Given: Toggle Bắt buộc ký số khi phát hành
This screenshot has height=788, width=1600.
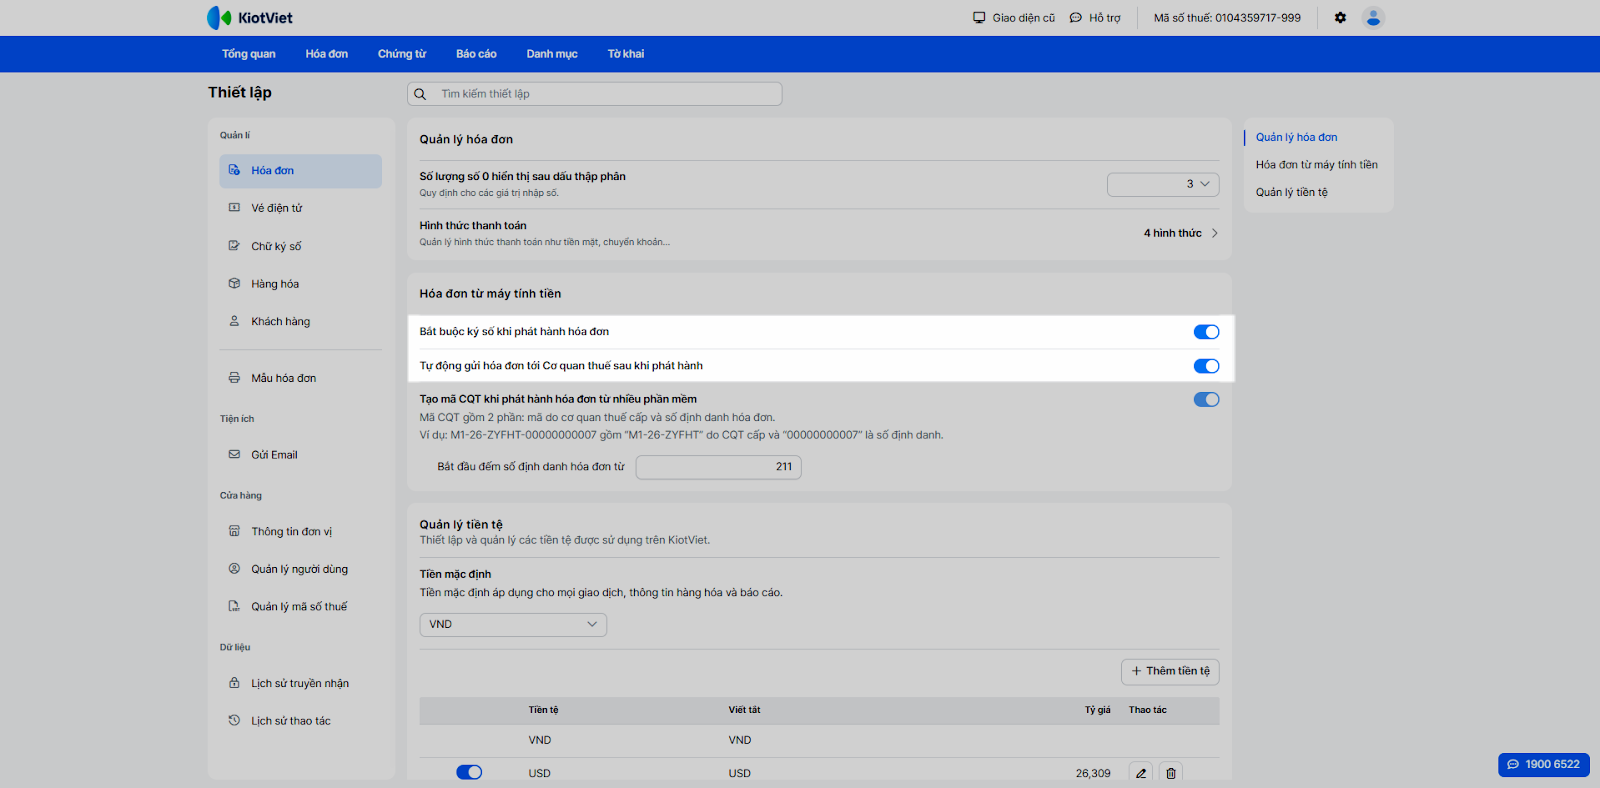Looking at the screenshot, I should point(1206,332).
